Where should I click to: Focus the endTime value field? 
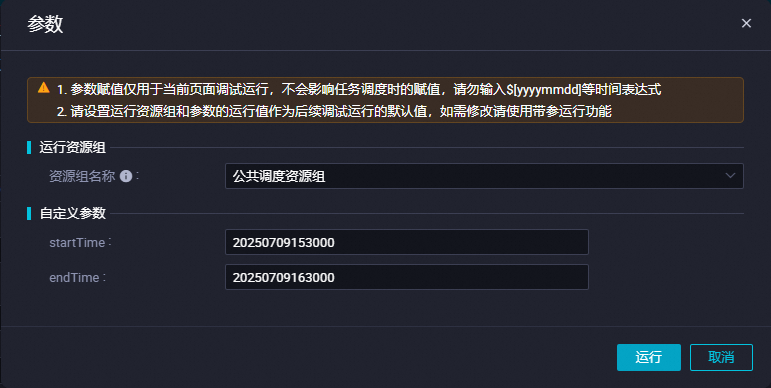(x=407, y=277)
